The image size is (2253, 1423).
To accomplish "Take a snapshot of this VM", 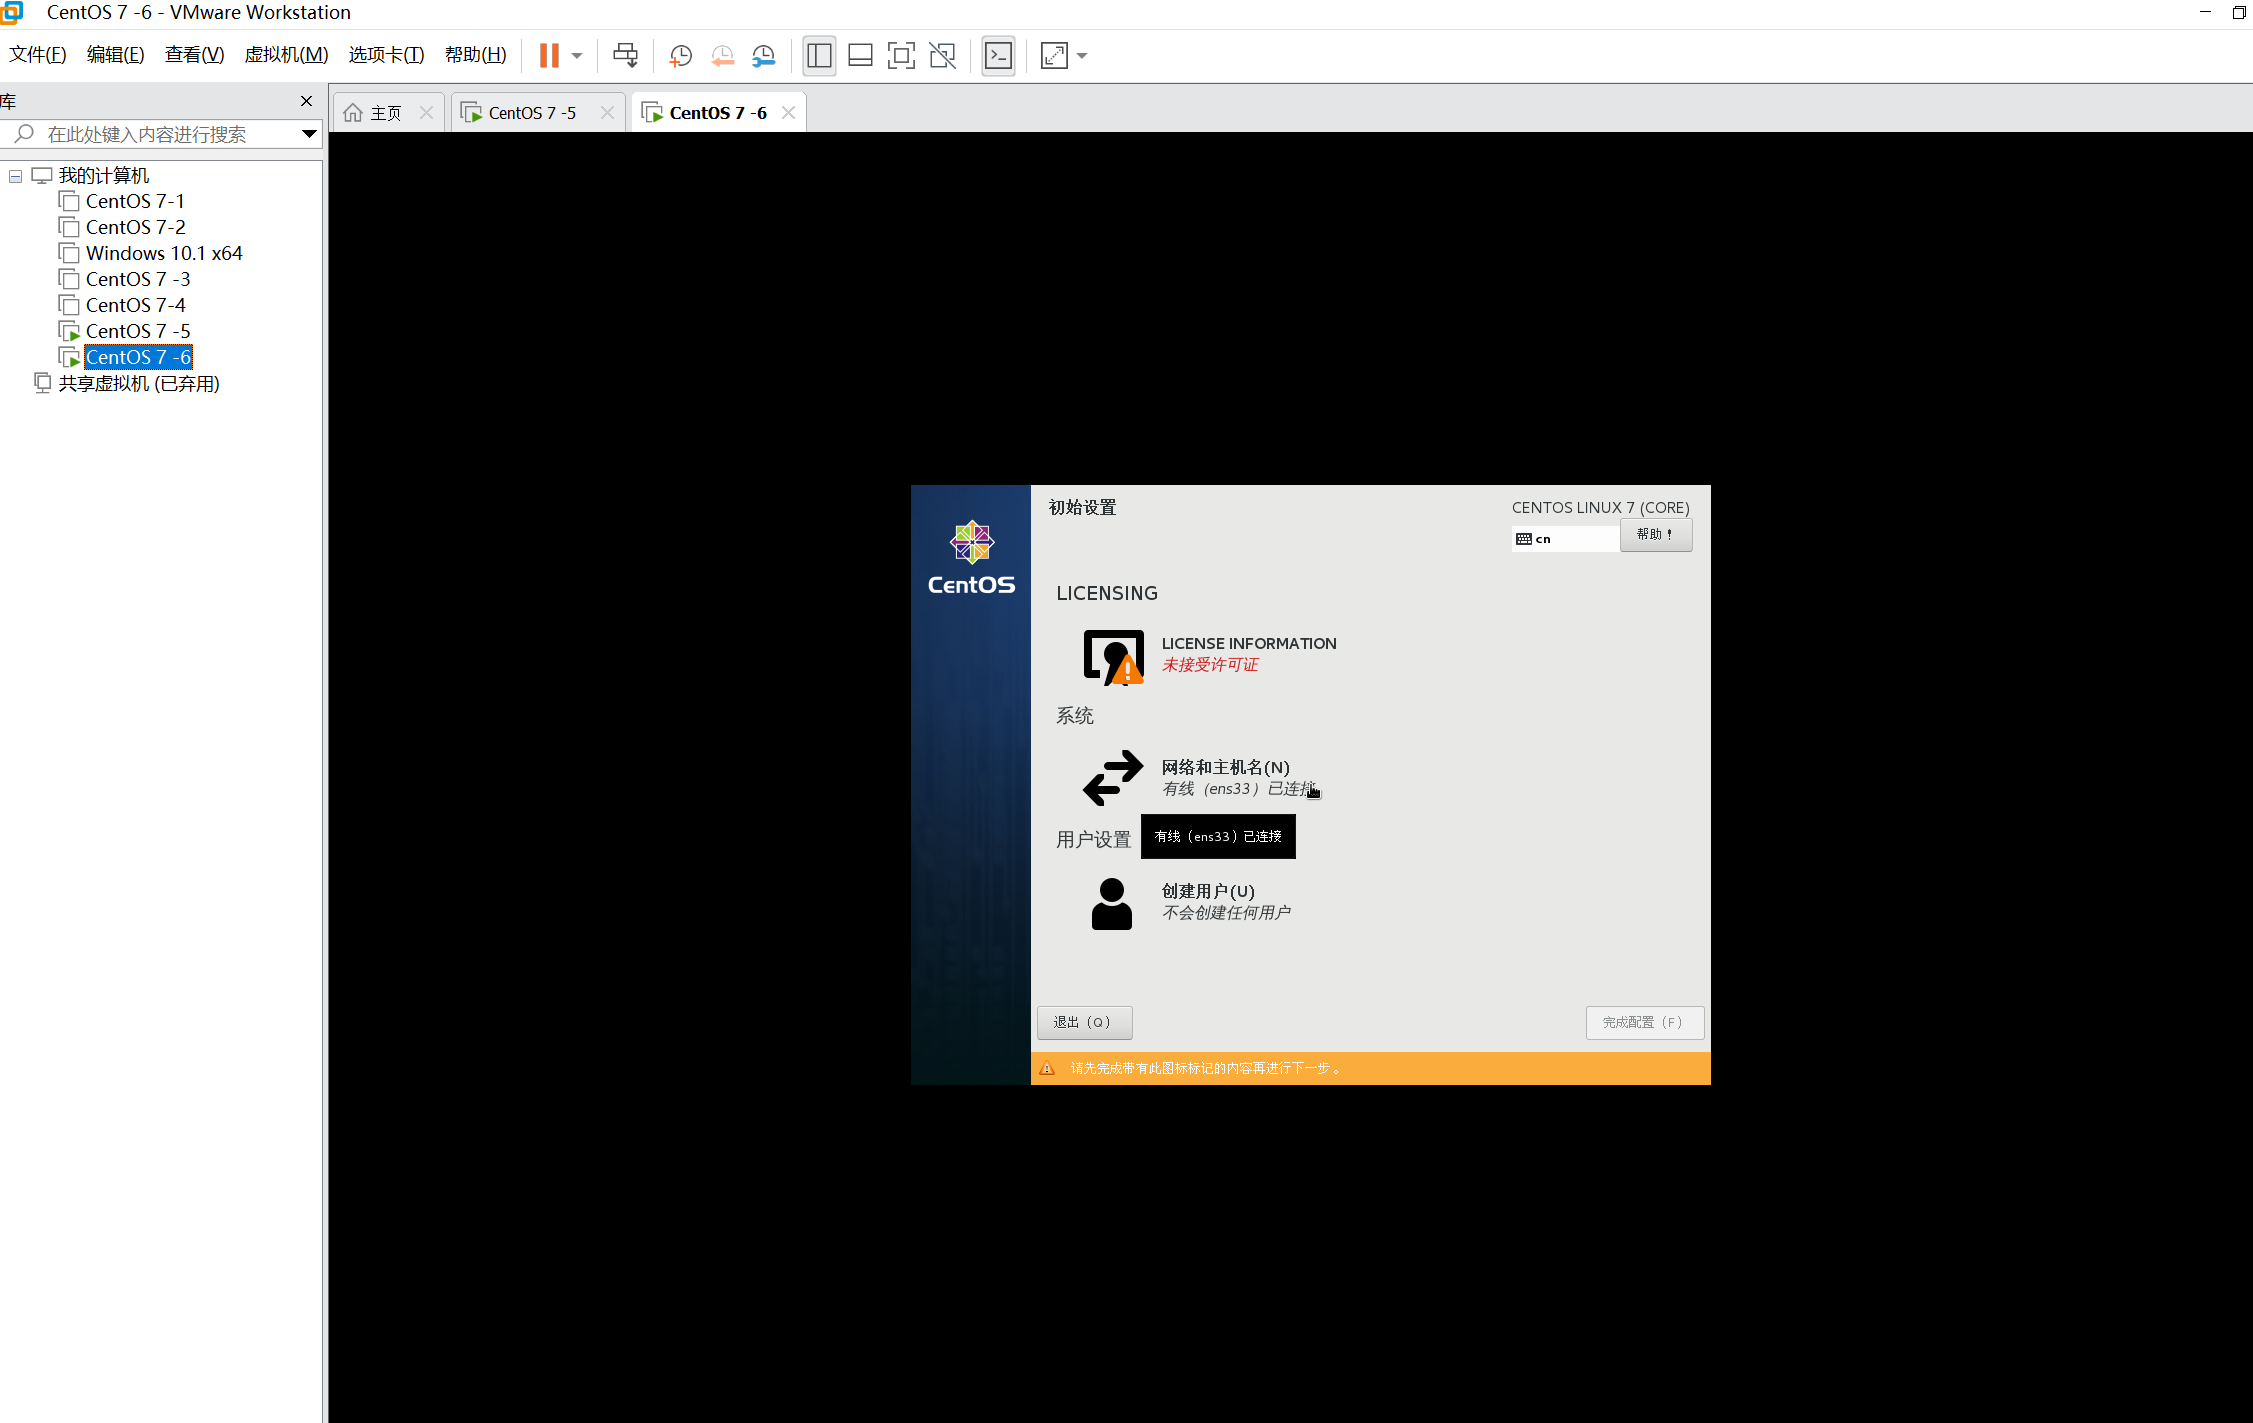I will click(x=680, y=56).
